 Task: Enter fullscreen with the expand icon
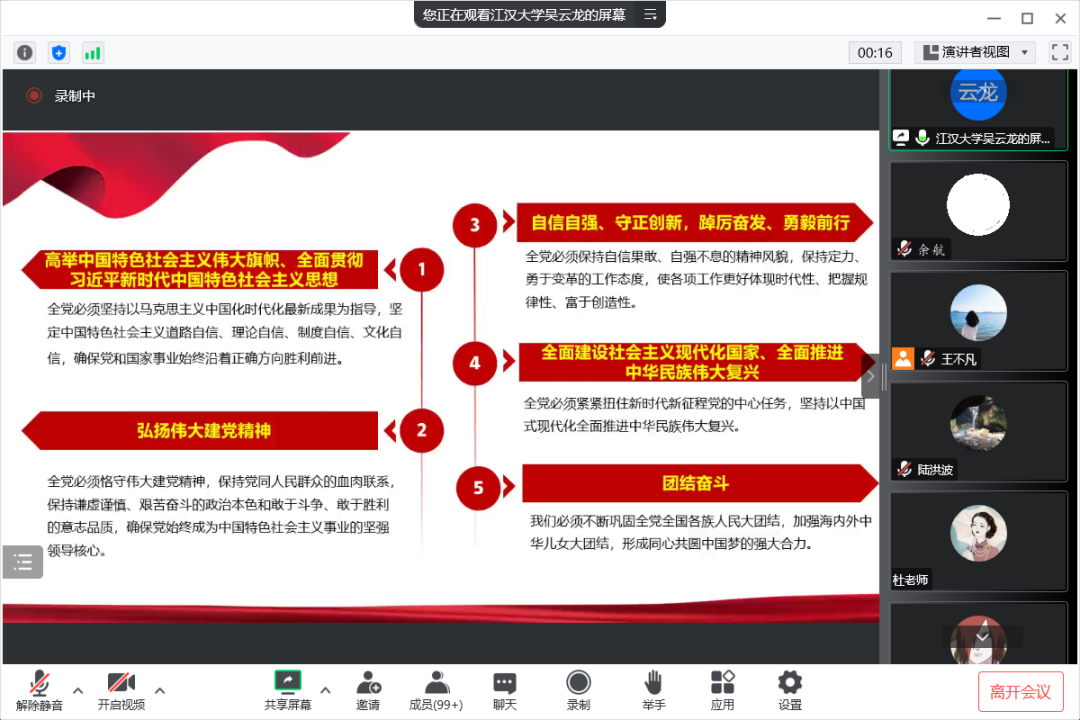pos(1059,51)
